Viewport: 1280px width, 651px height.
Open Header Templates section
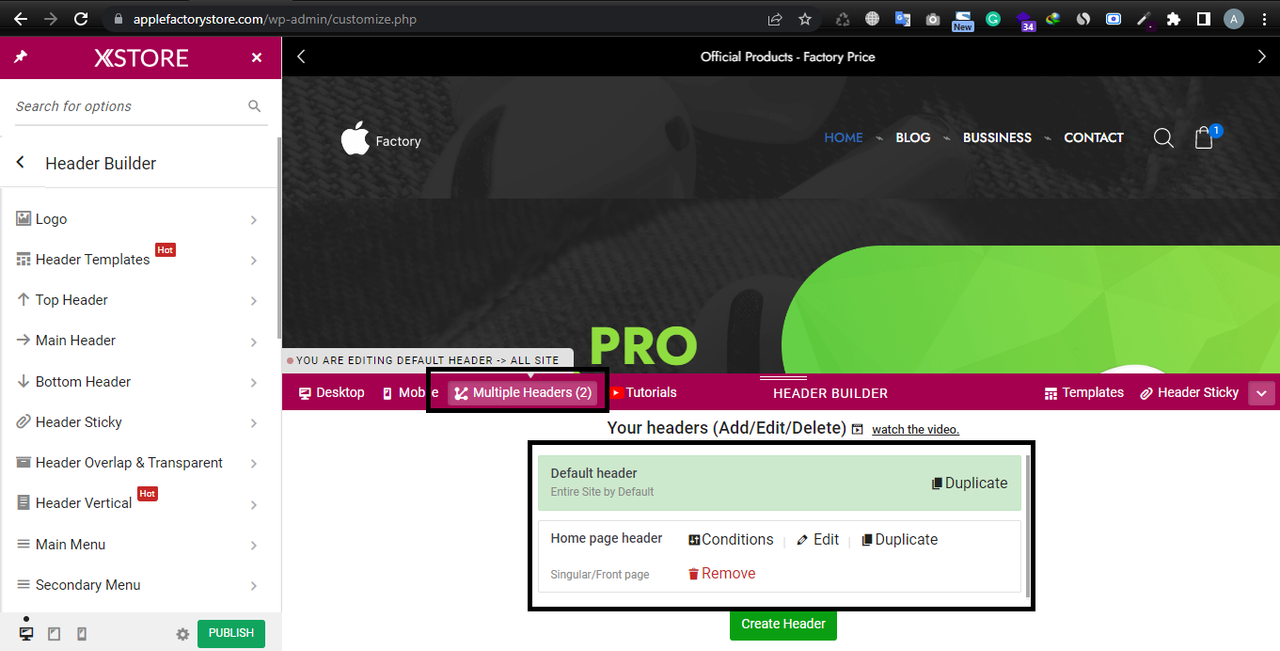point(140,259)
